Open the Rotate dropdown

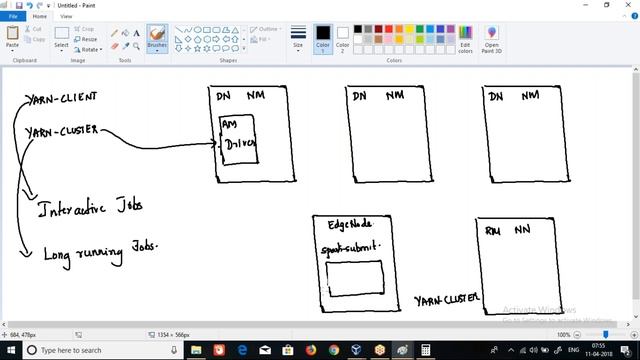[88, 49]
